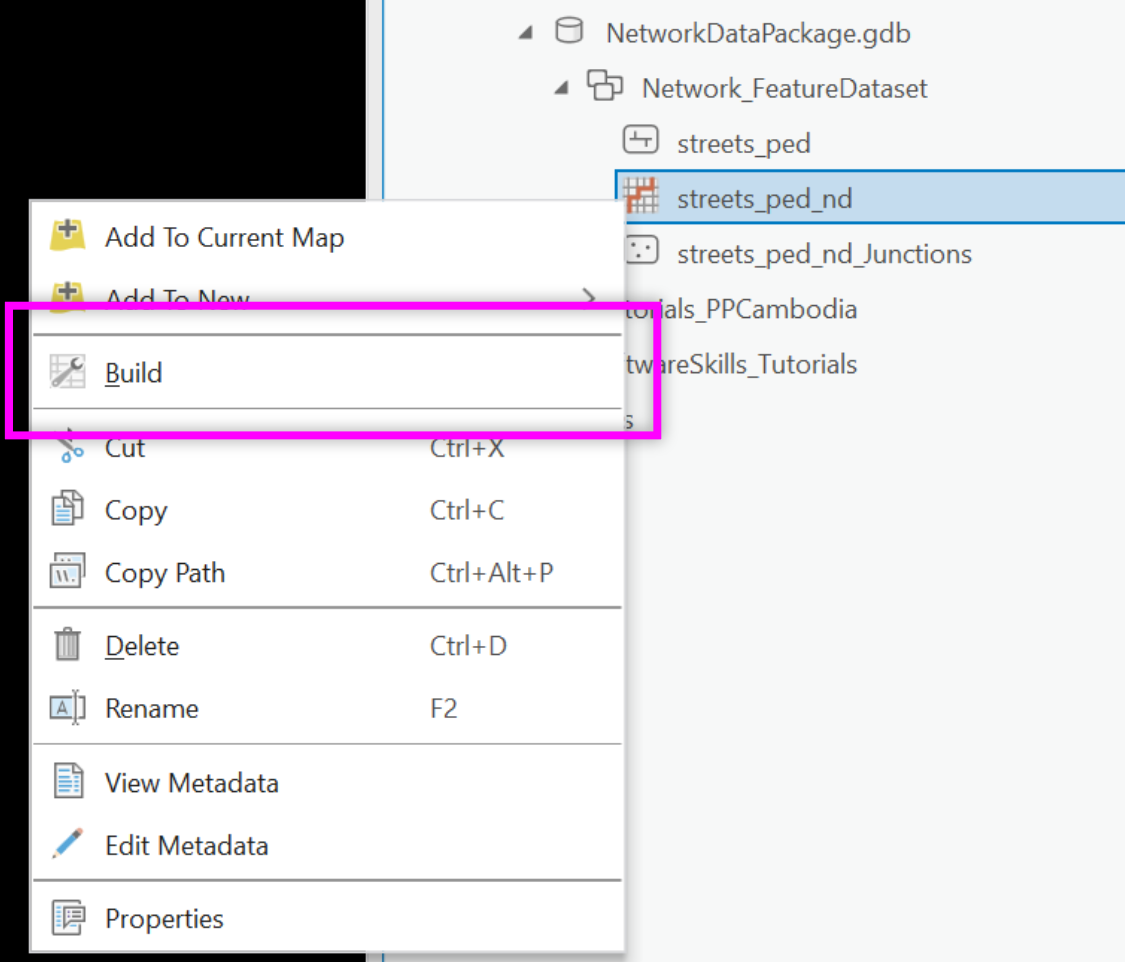The image size is (1125, 962).
Task: Click the Copy Path icon
Action: coord(68,572)
